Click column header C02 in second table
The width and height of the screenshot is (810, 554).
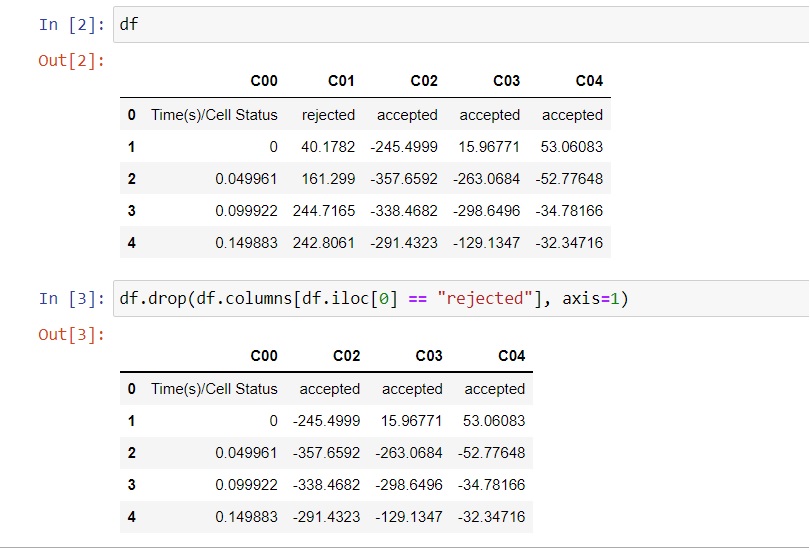(x=347, y=356)
